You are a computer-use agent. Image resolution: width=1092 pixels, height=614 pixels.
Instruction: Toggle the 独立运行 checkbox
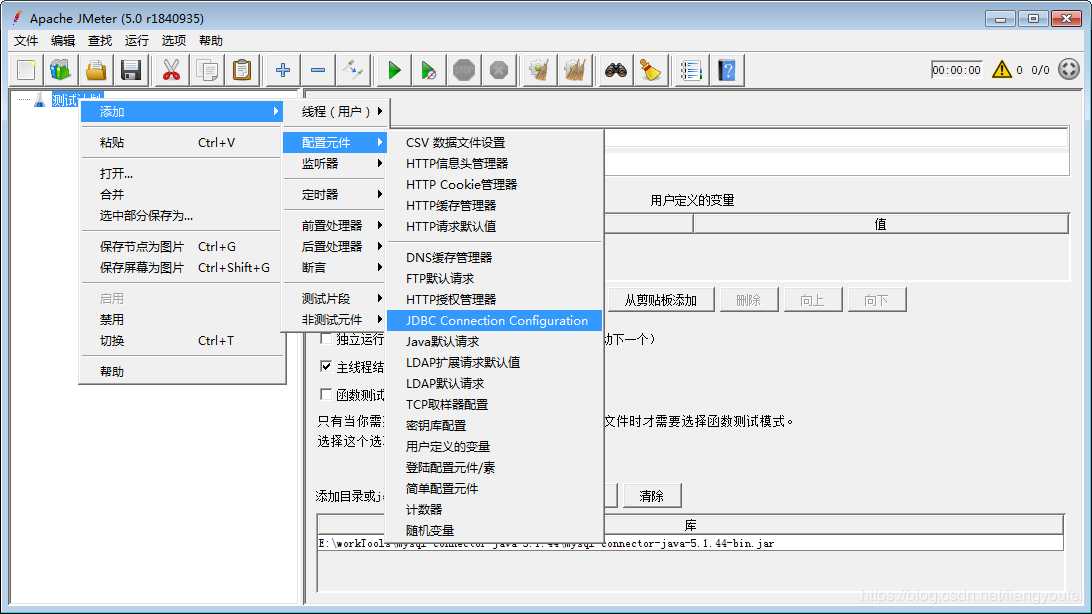click(325, 338)
